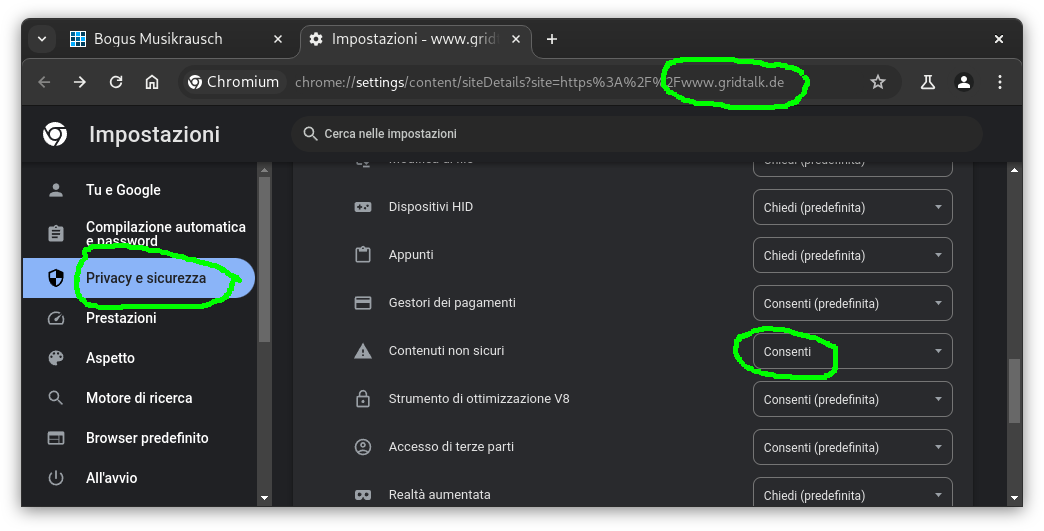Open the Appunti permission dropdown
Image resolution: width=1044 pixels, height=531 pixels.
pos(852,255)
